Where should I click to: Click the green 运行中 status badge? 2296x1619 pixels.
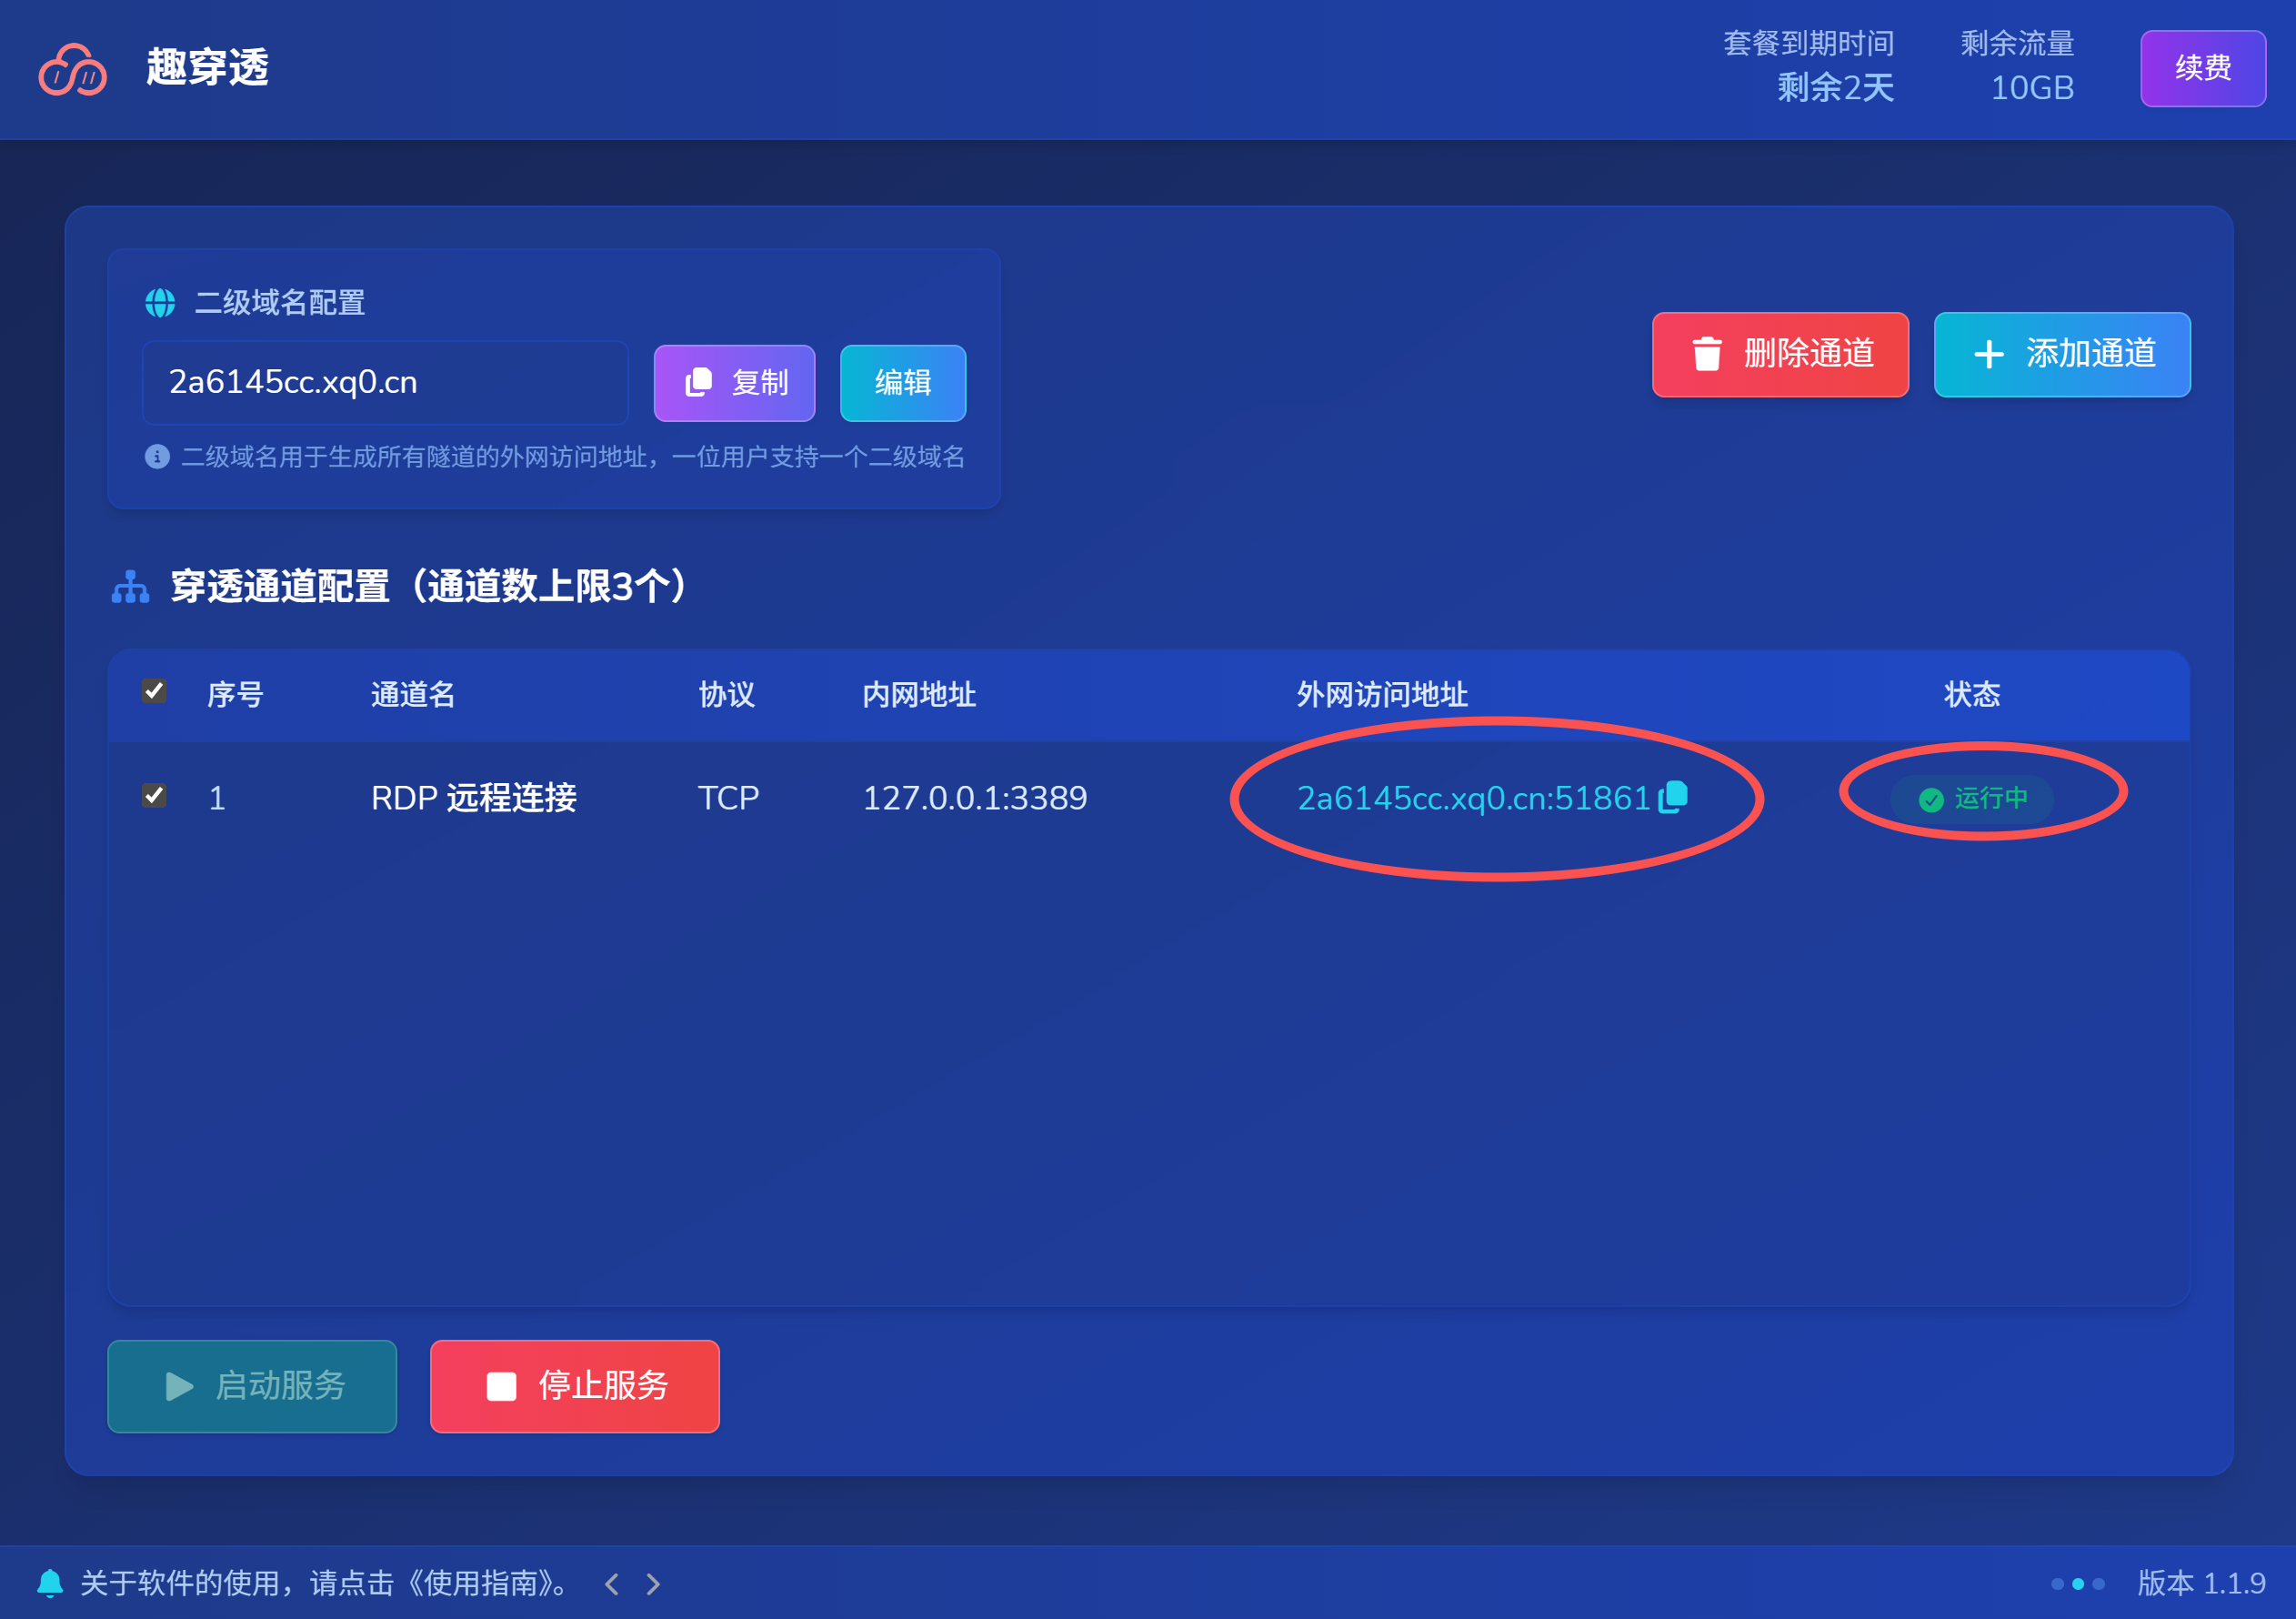pos(1971,798)
